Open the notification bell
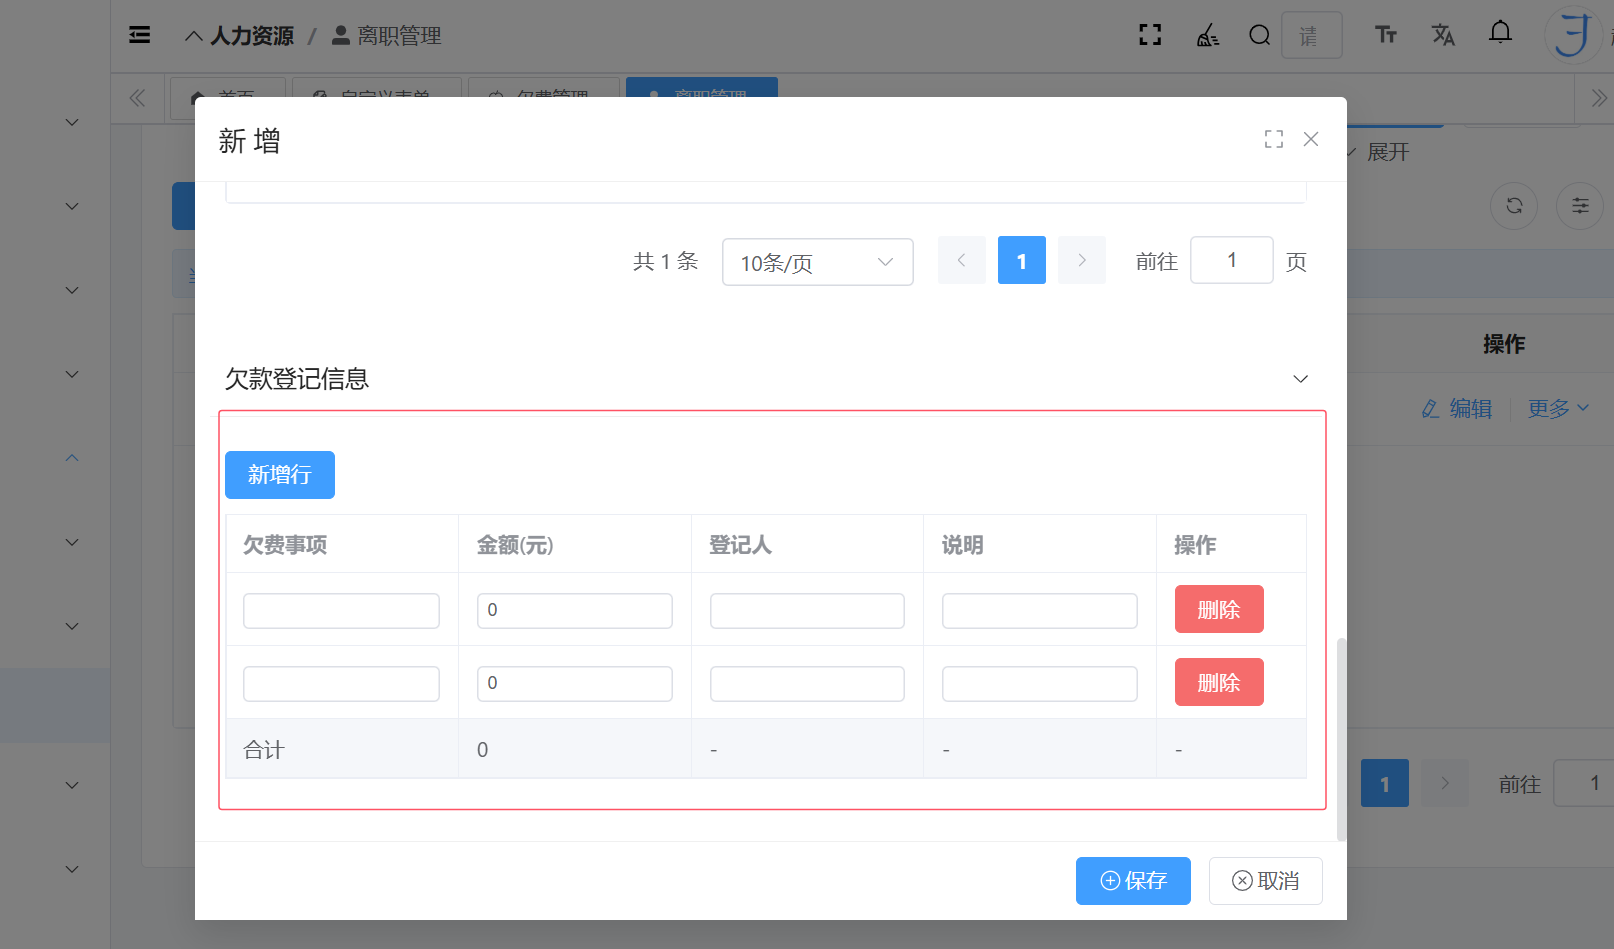The width and height of the screenshot is (1614, 949). point(1500,33)
